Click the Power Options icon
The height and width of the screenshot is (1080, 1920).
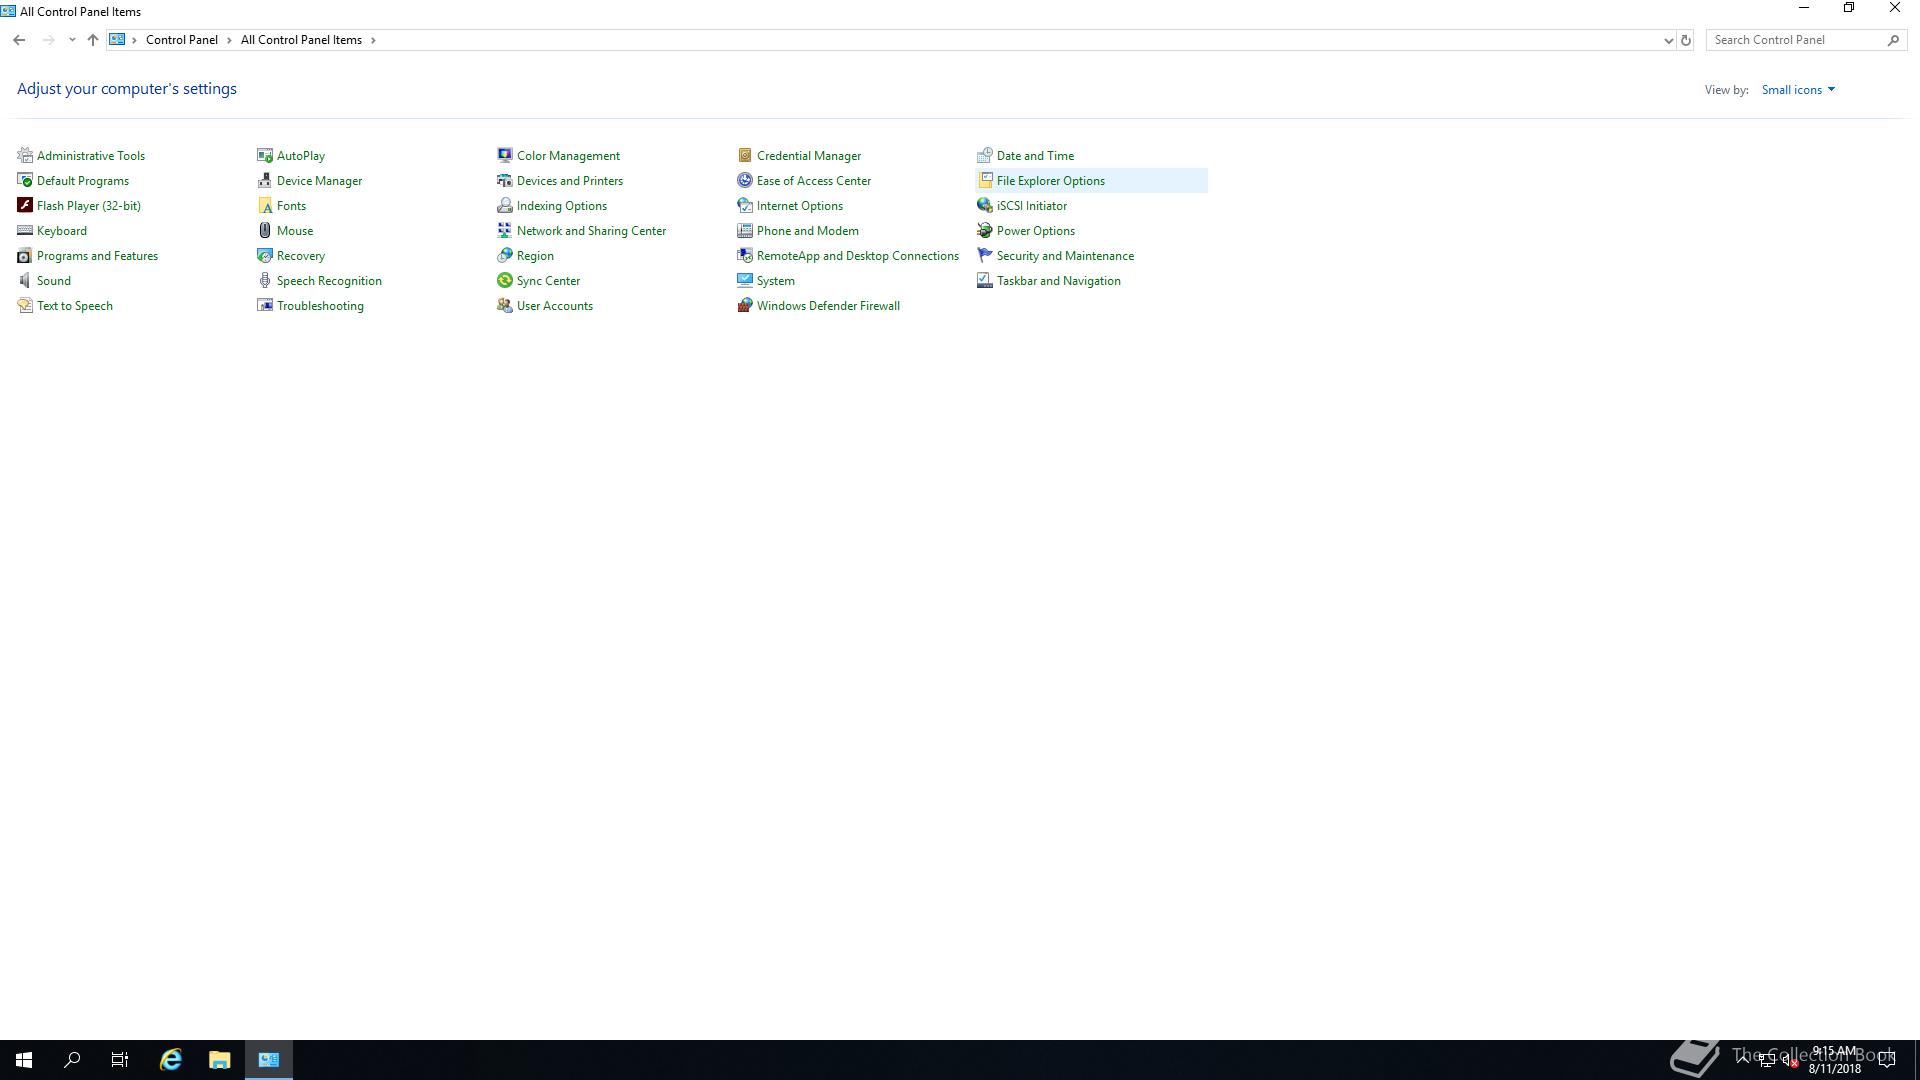click(x=985, y=230)
